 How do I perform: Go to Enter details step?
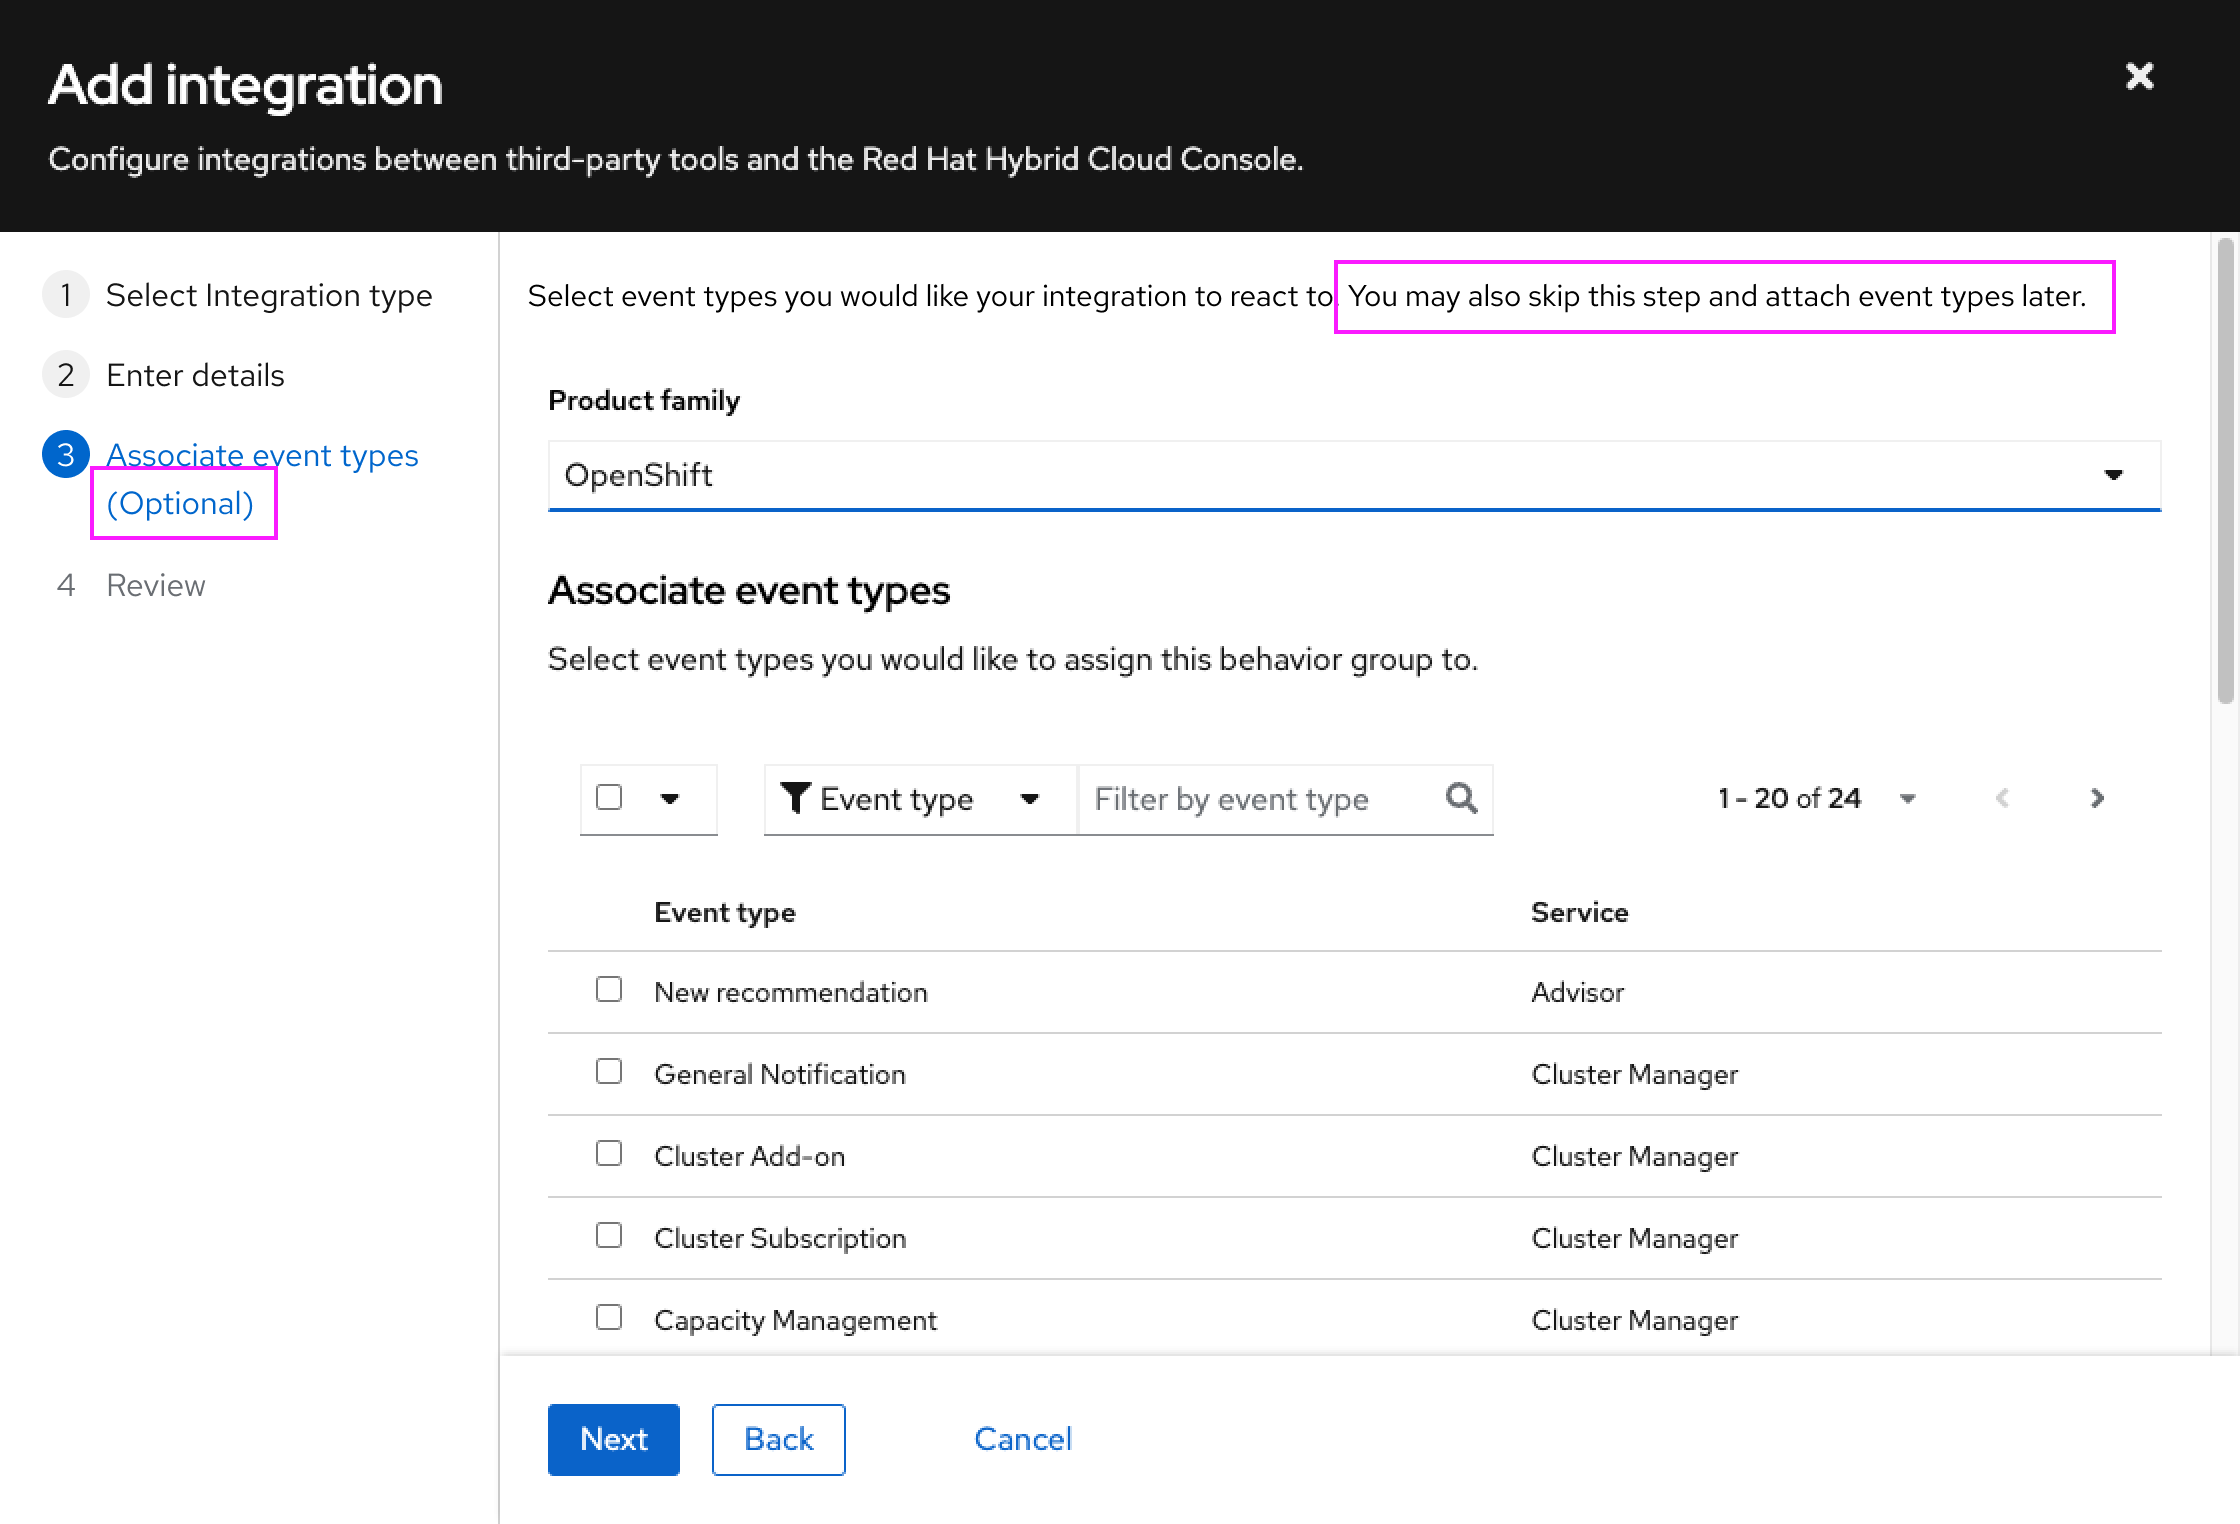pos(195,375)
